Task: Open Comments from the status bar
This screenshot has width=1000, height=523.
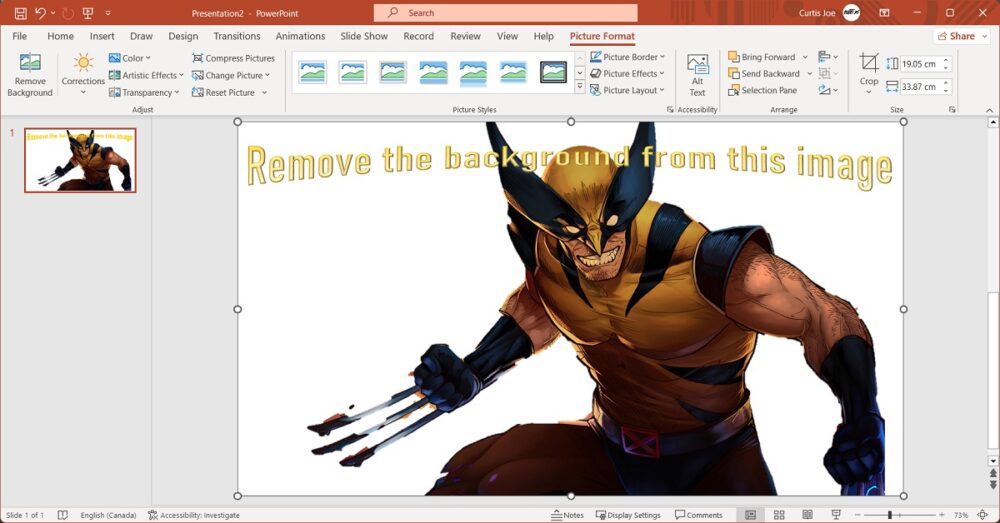Action: pyautogui.click(x=698, y=515)
